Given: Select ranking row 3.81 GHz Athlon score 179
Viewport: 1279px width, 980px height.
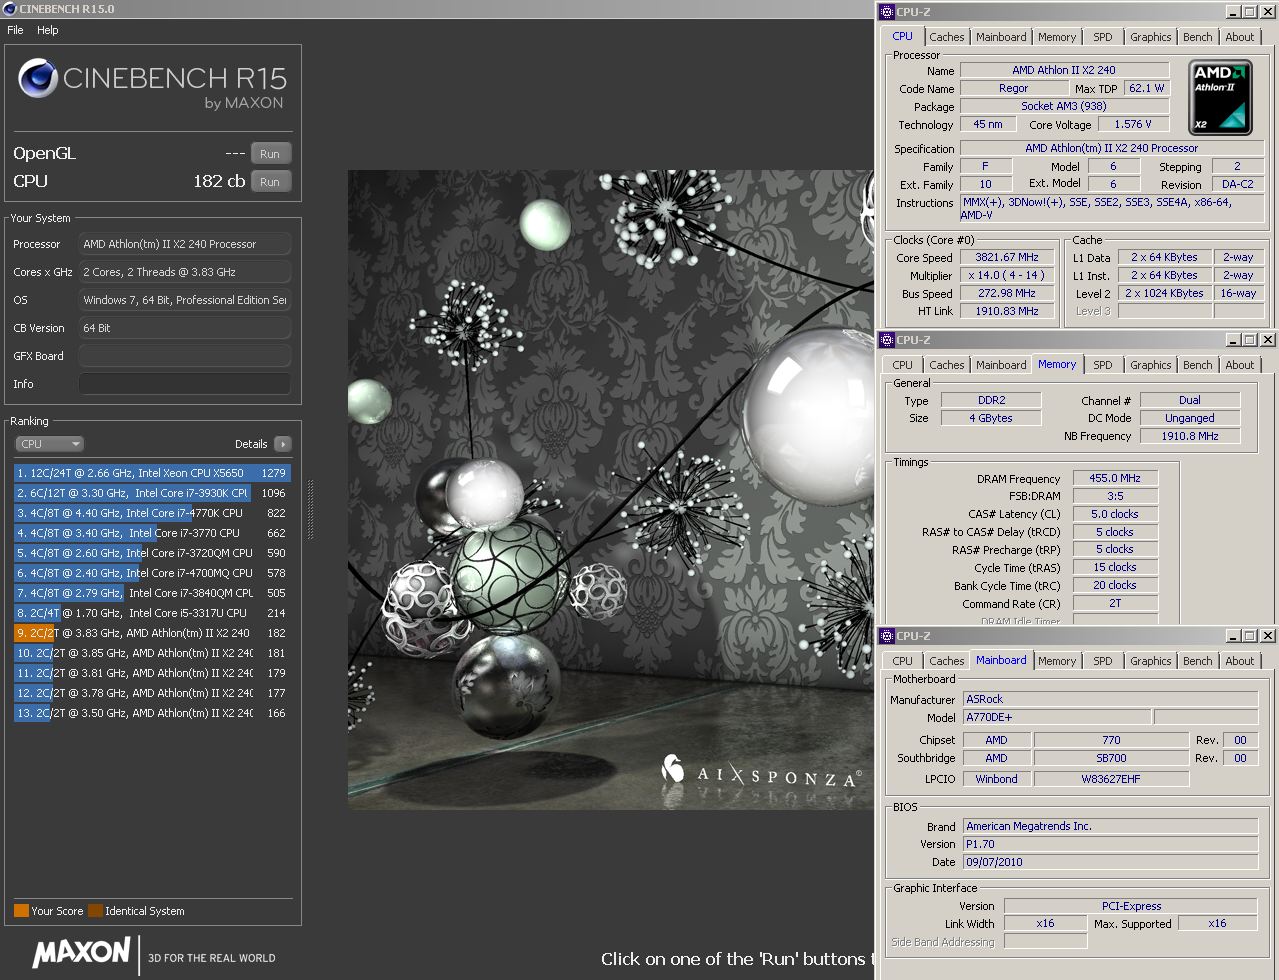Looking at the screenshot, I should (152, 673).
